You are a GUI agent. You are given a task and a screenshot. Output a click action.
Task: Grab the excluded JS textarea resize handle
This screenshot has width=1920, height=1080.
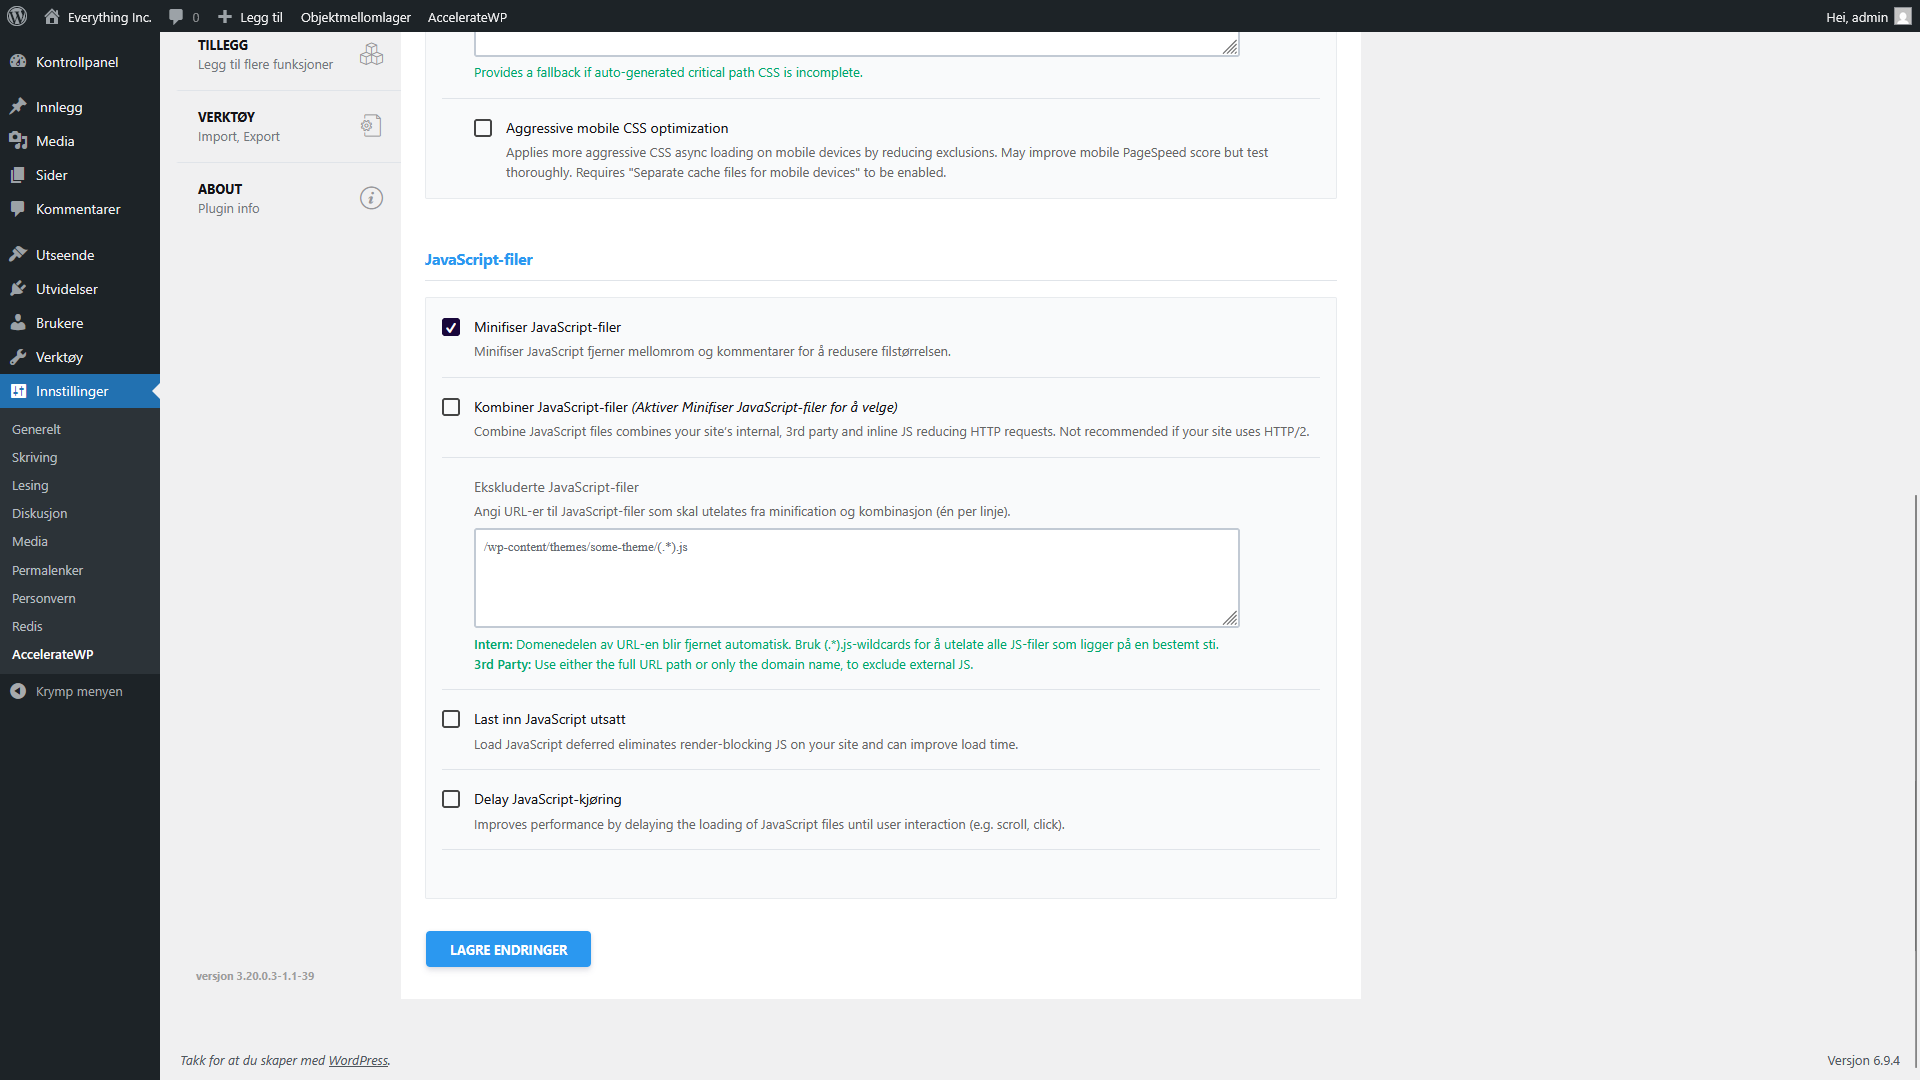point(1230,618)
